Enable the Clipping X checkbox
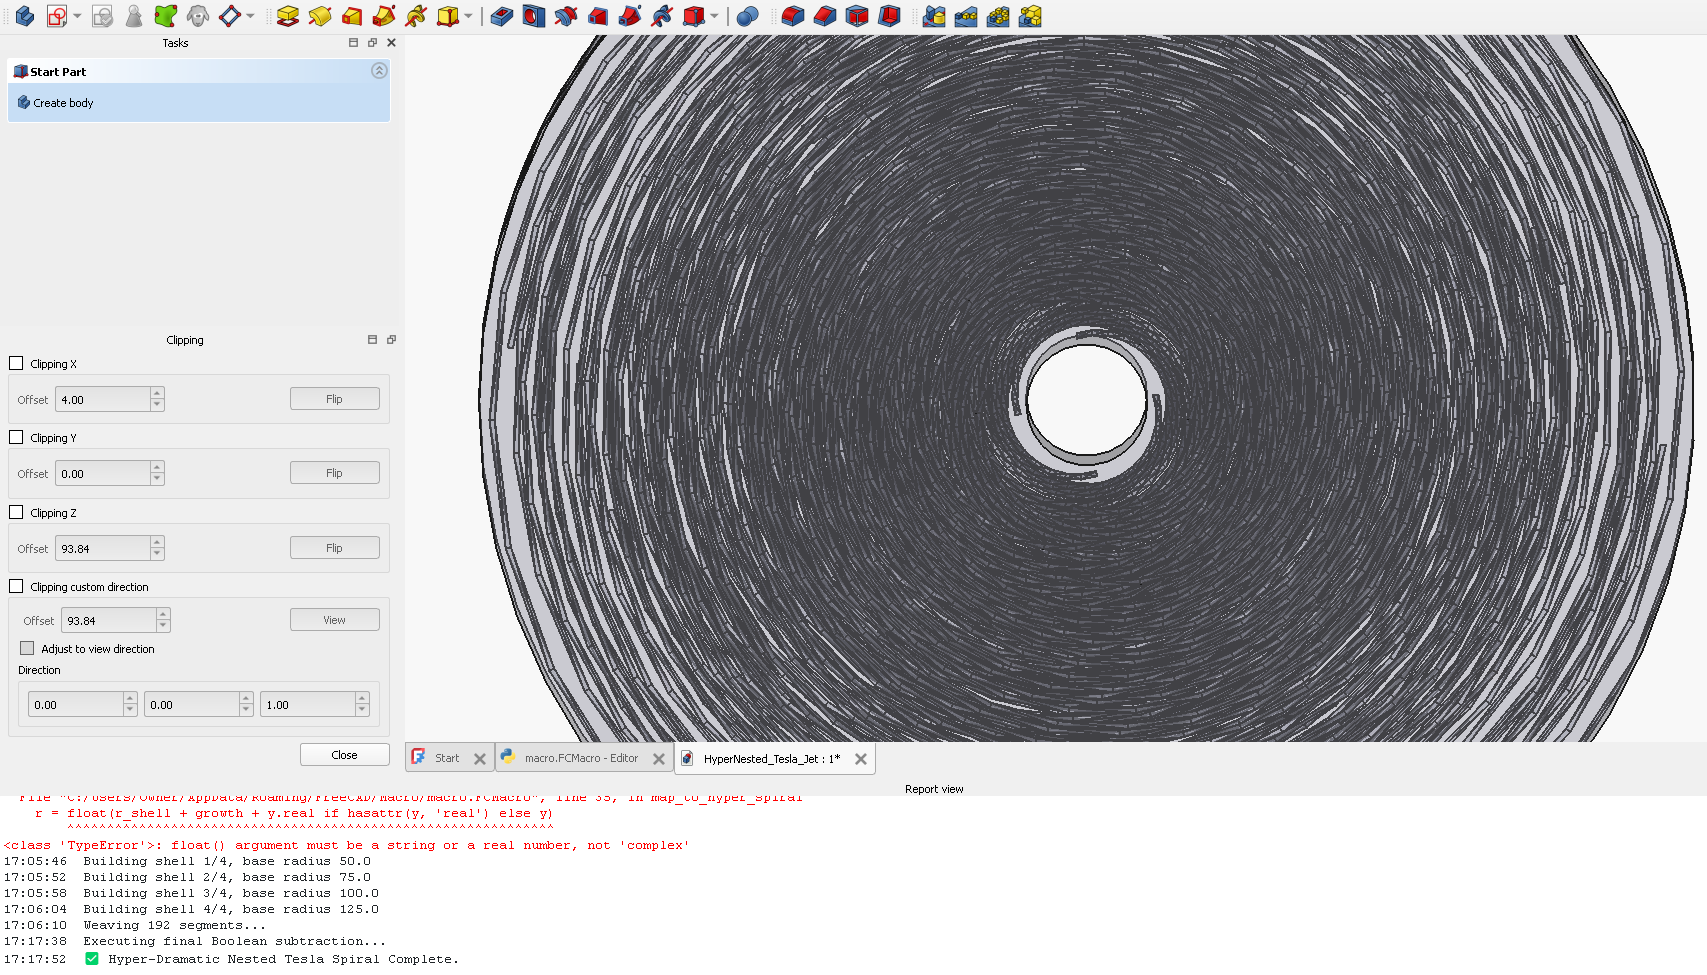The width and height of the screenshot is (1707, 975). point(16,364)
